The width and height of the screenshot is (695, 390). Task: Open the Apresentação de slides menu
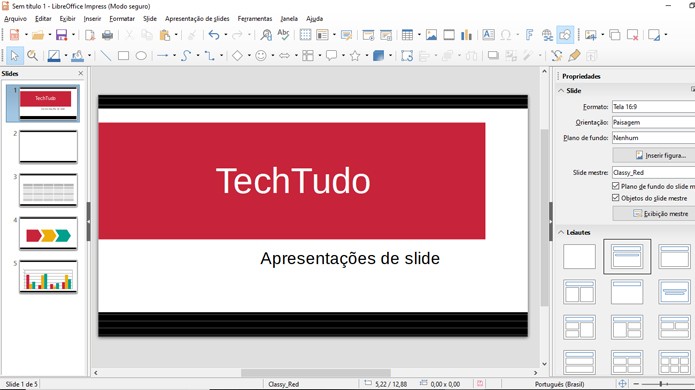(x=197, y=19)
